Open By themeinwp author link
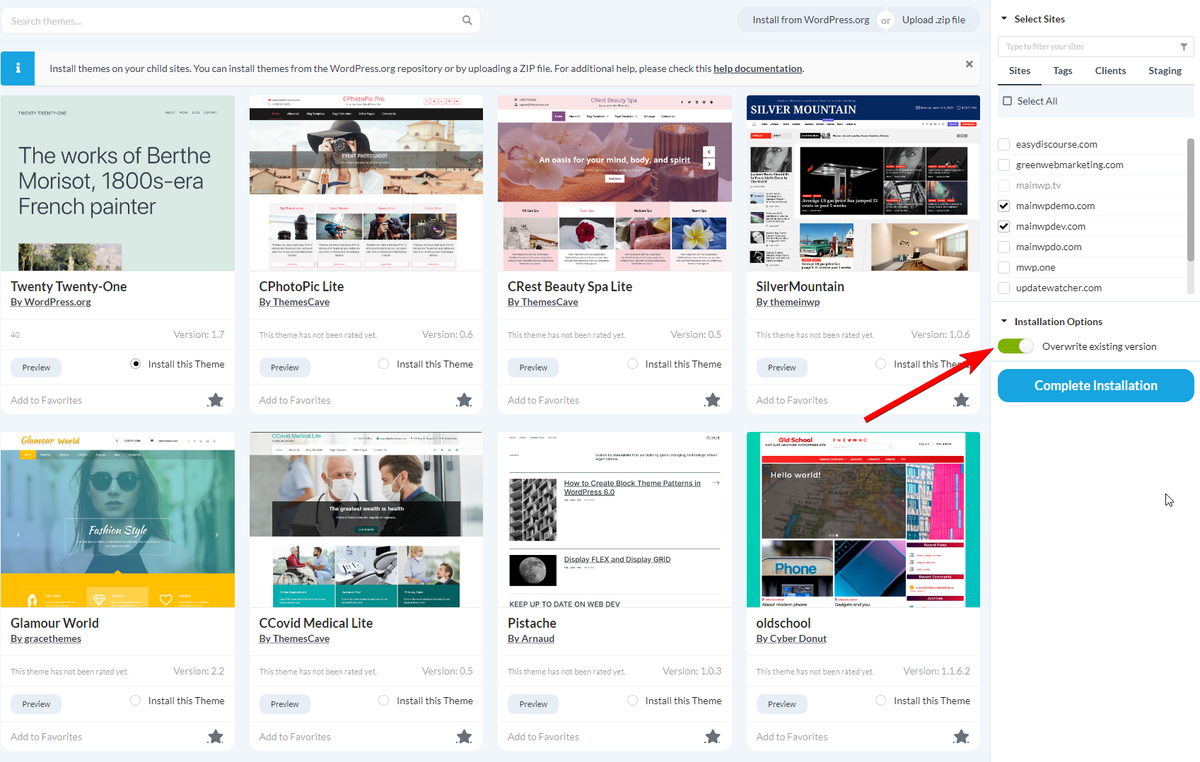 click(790, 302)
